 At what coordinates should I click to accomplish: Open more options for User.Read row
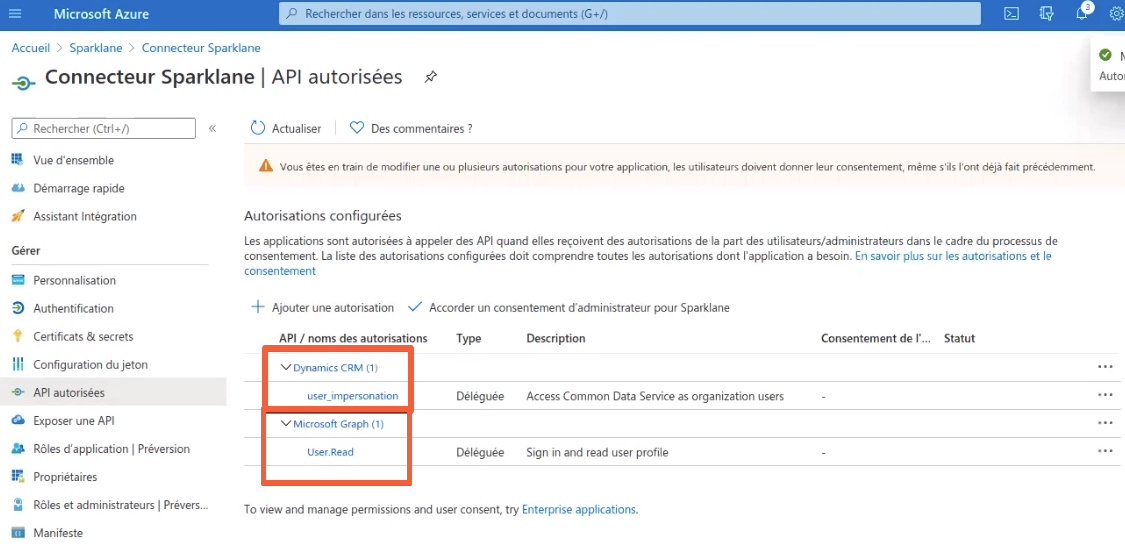pyautogui.click(x=1105, y=451)
